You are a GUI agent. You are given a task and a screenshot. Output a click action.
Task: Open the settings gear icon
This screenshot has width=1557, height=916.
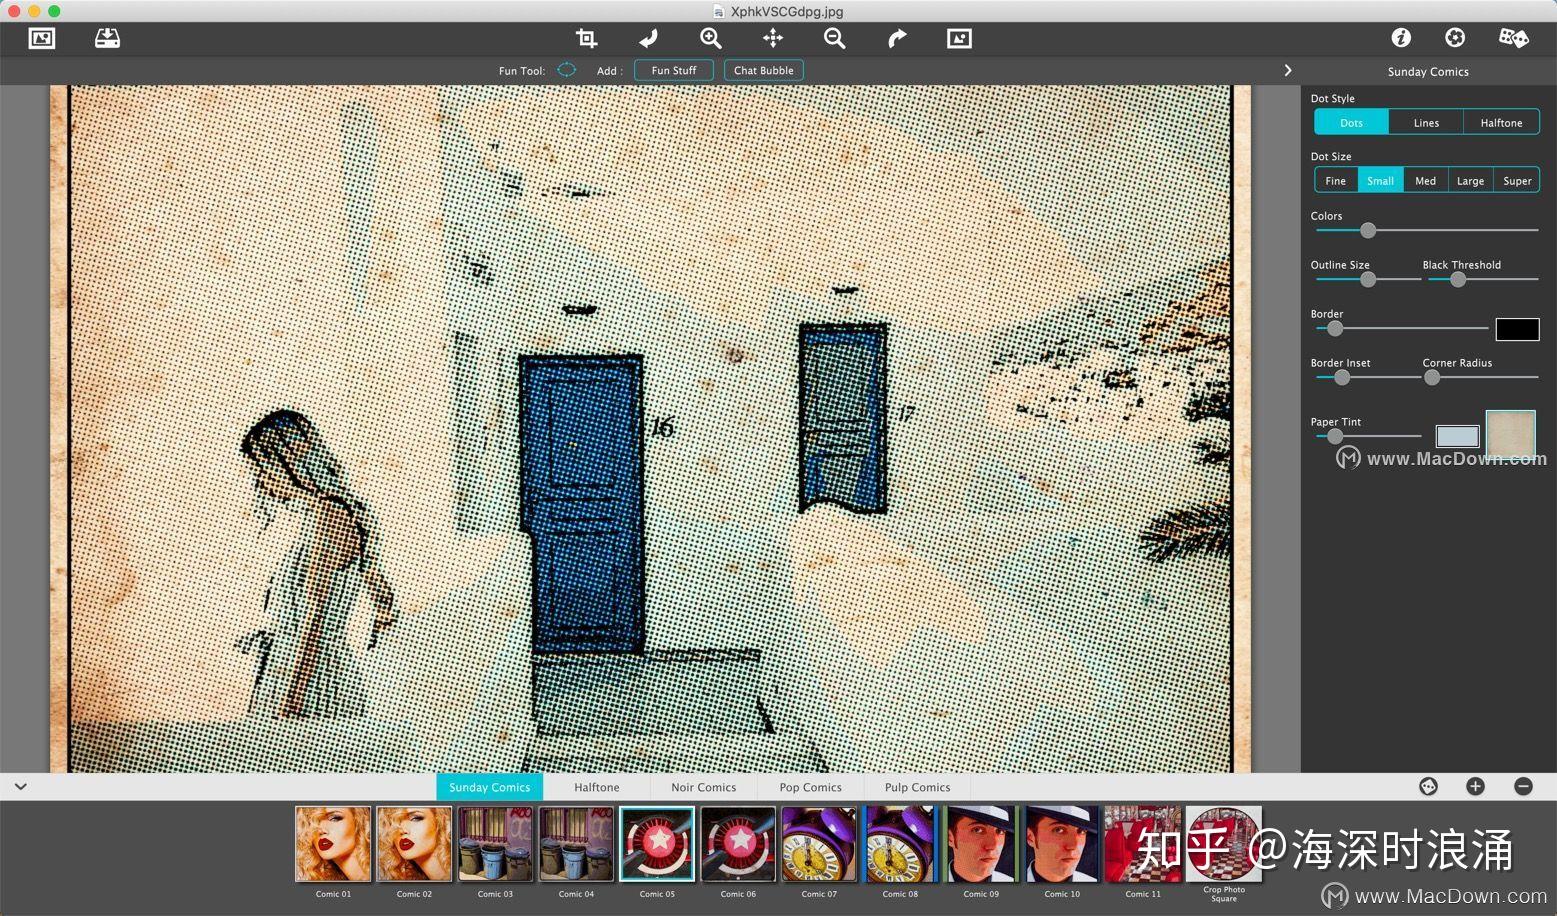click(1455, 38)
